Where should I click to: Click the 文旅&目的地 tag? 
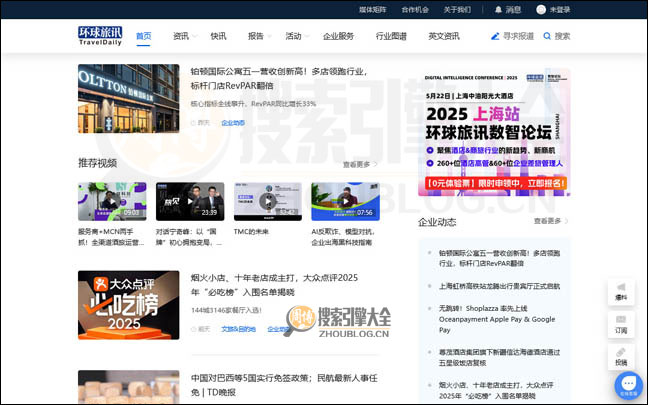click(x=238, y=329)
